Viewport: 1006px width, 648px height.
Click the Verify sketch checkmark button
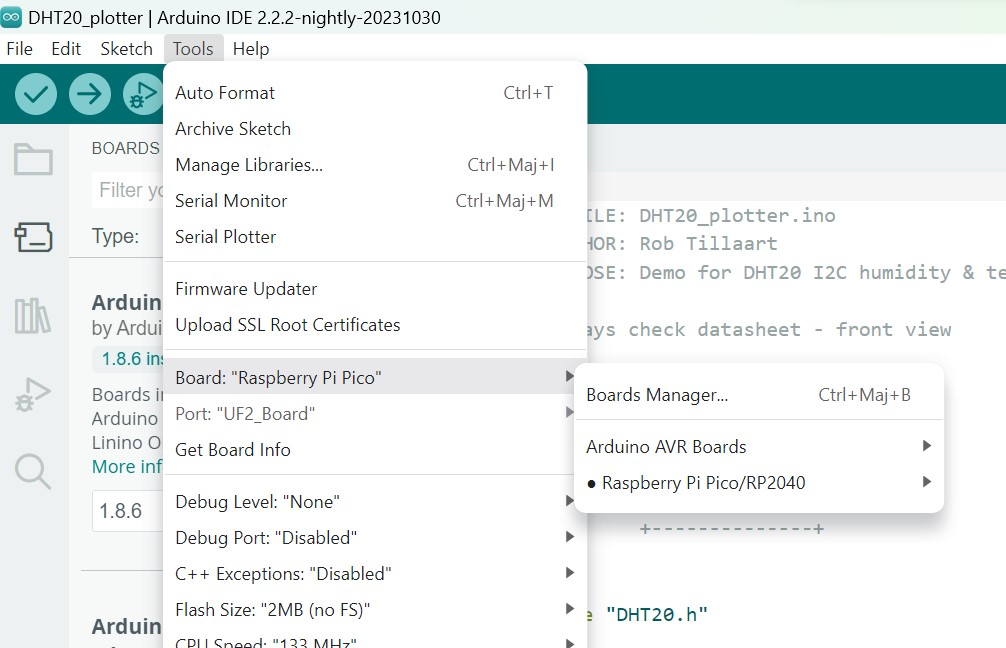[36, 94]
